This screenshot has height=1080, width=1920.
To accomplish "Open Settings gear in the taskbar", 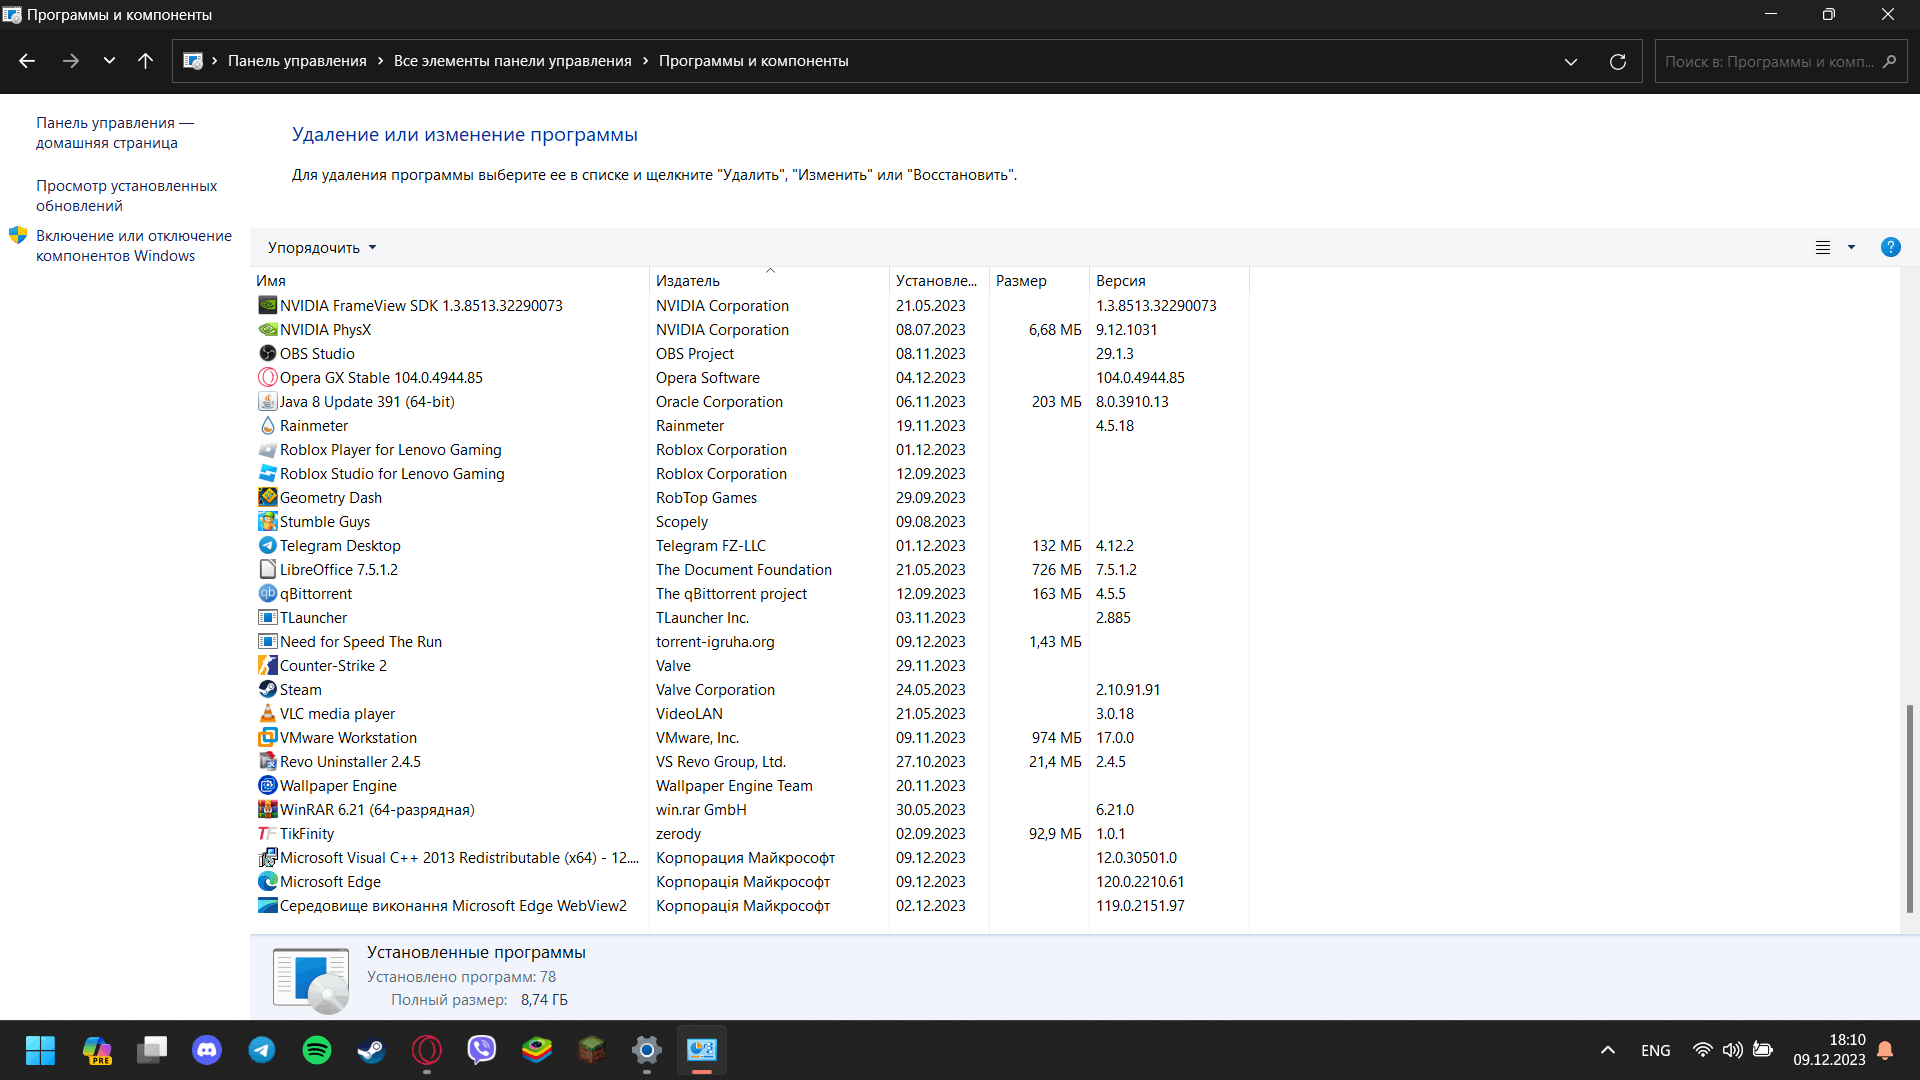I will click(647, 1050).
